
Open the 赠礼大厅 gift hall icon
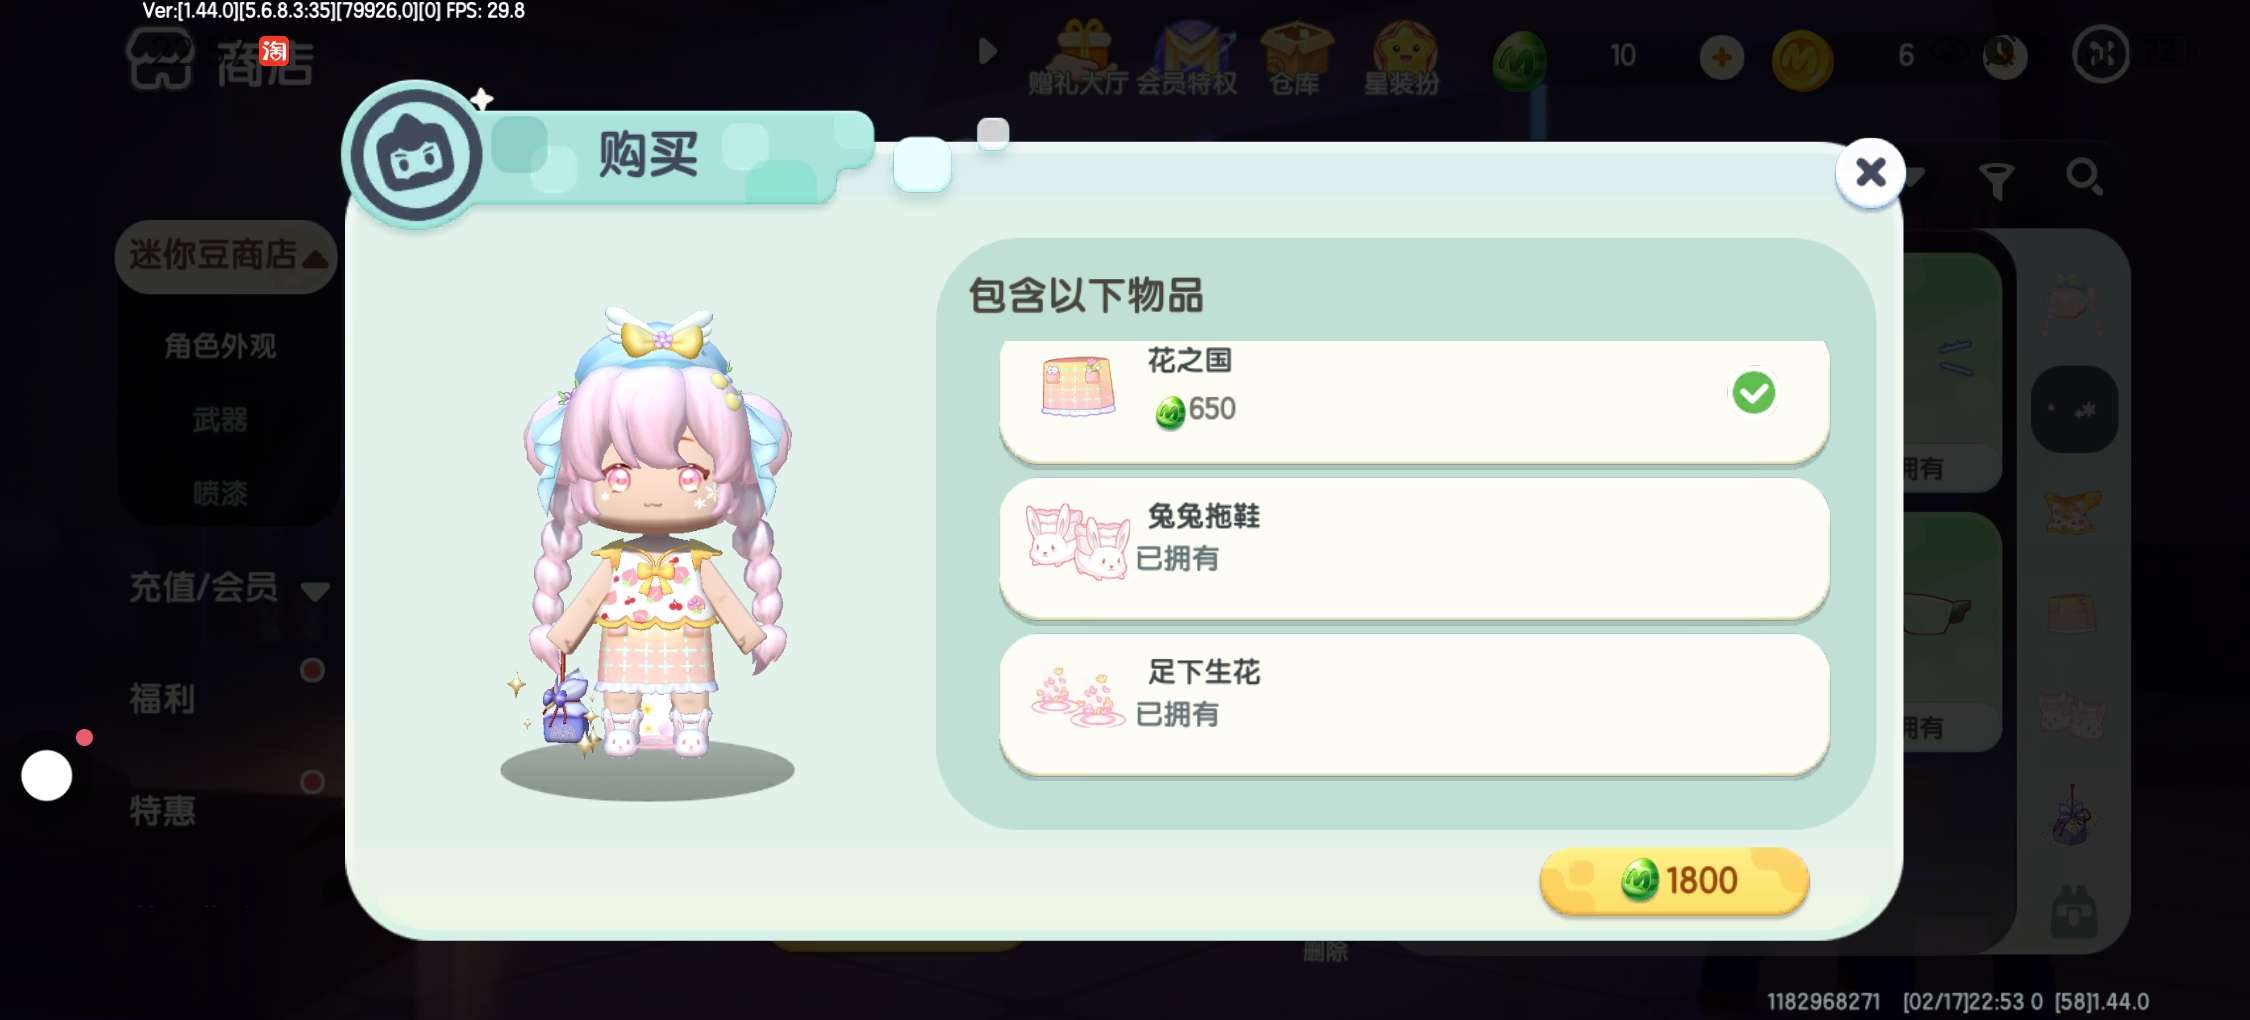pyautogui.click(x=1078, y=58)
